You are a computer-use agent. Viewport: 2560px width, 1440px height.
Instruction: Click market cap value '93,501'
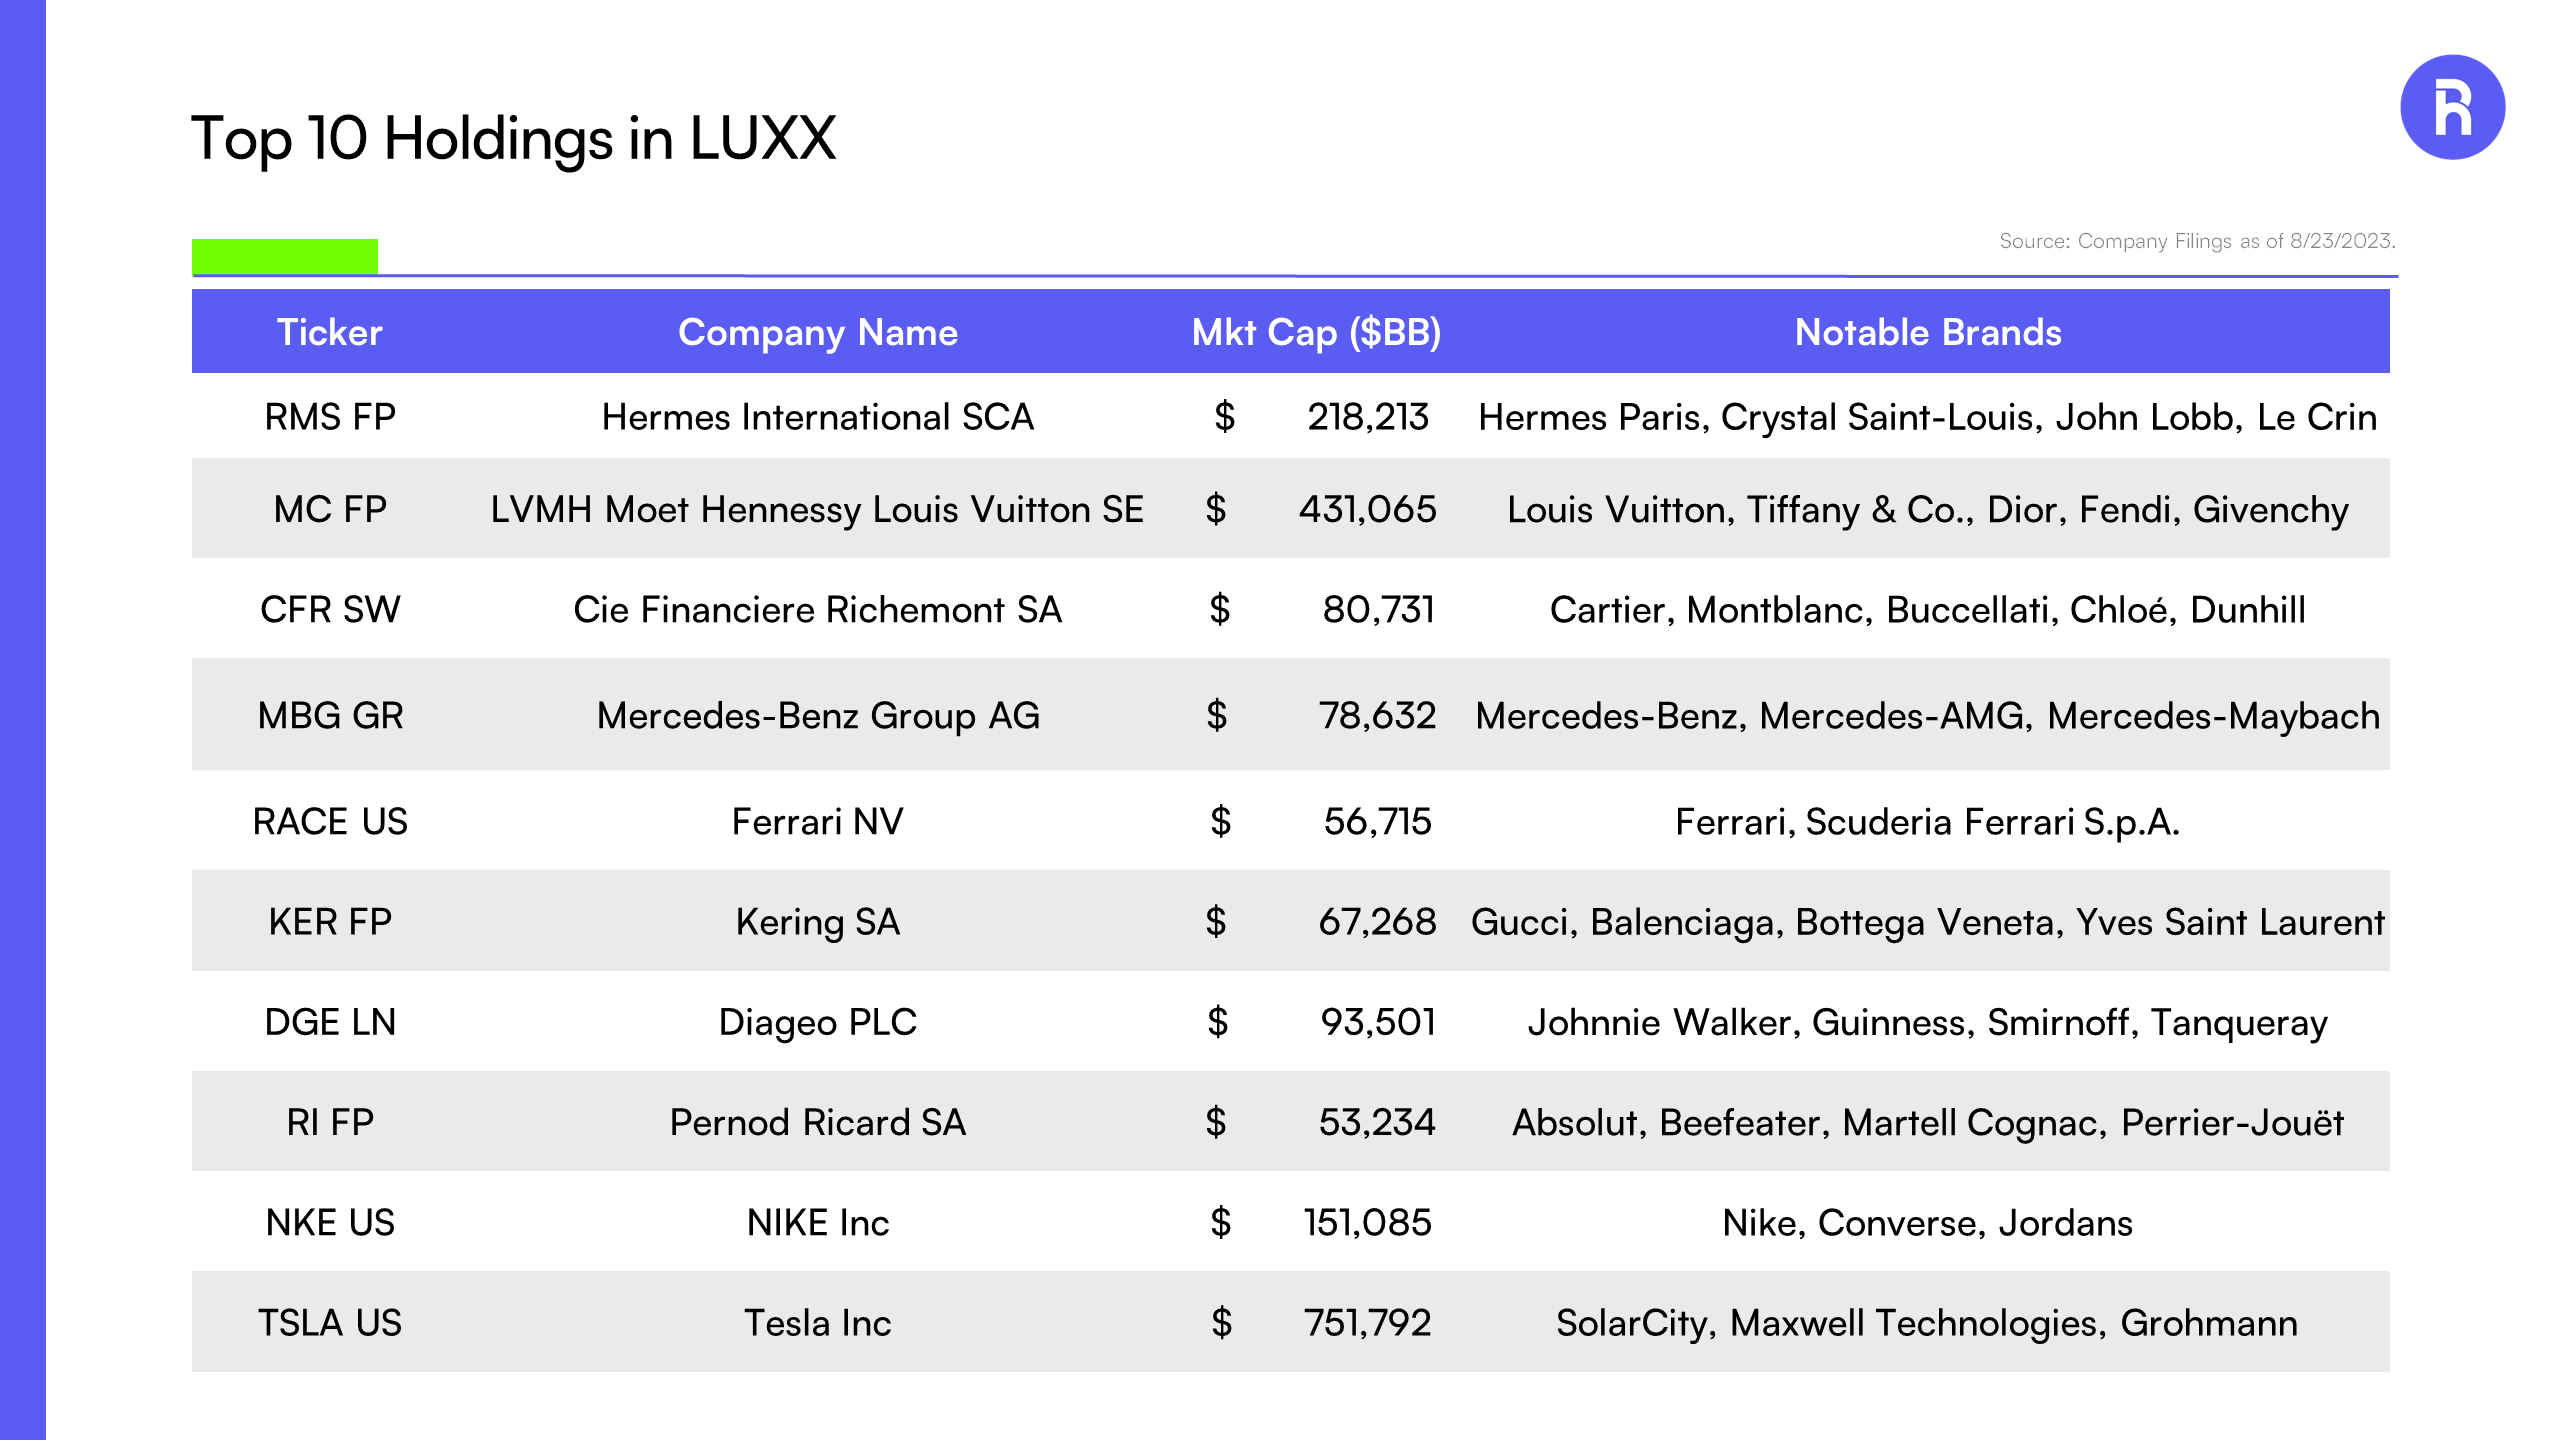point(1378,1022)
